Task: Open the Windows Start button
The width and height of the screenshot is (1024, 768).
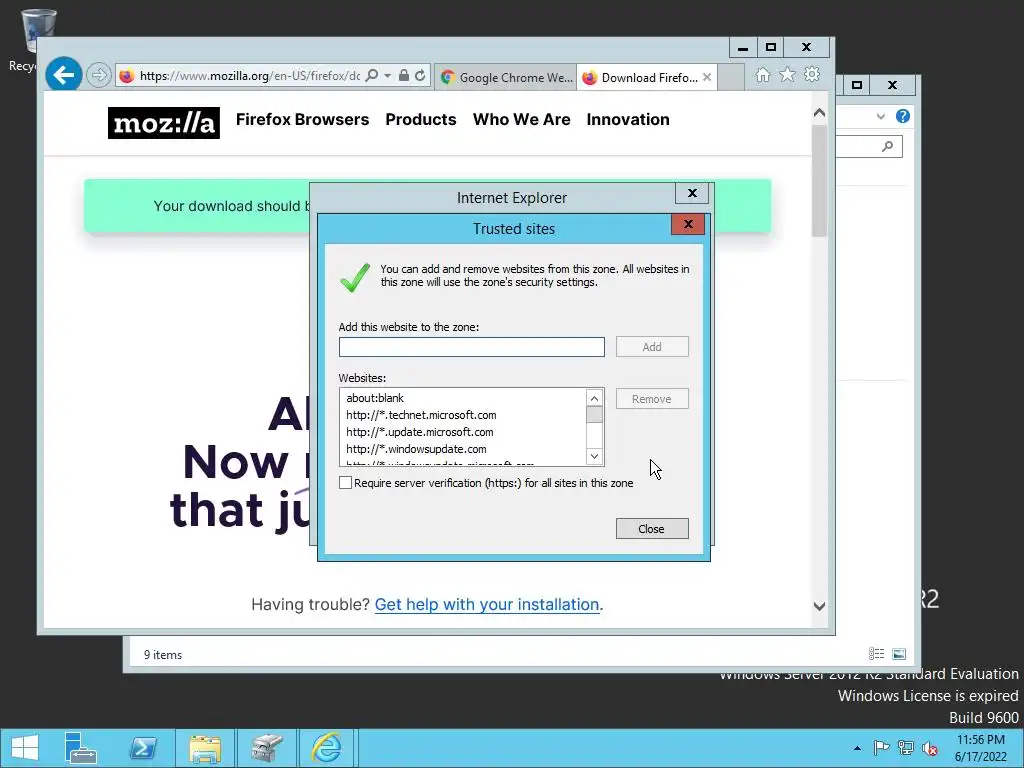Action: (25, 748)
